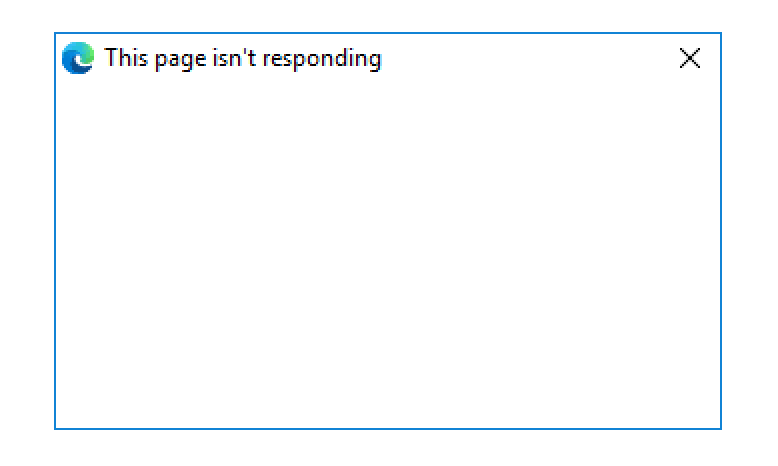Select the Edge browser icon in title bar
The width and height of the screenshot is (778, 466).
[x=78, y=58]
